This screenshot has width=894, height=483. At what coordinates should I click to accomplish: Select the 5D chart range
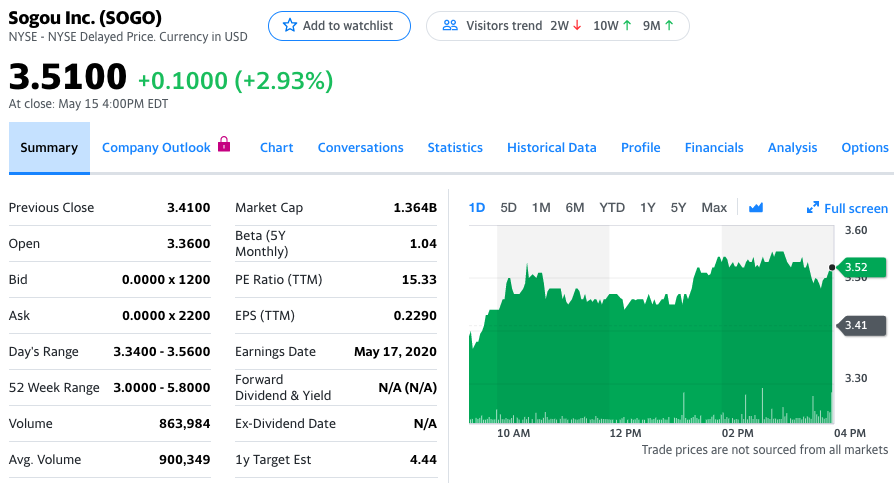[x=509, y=208]
